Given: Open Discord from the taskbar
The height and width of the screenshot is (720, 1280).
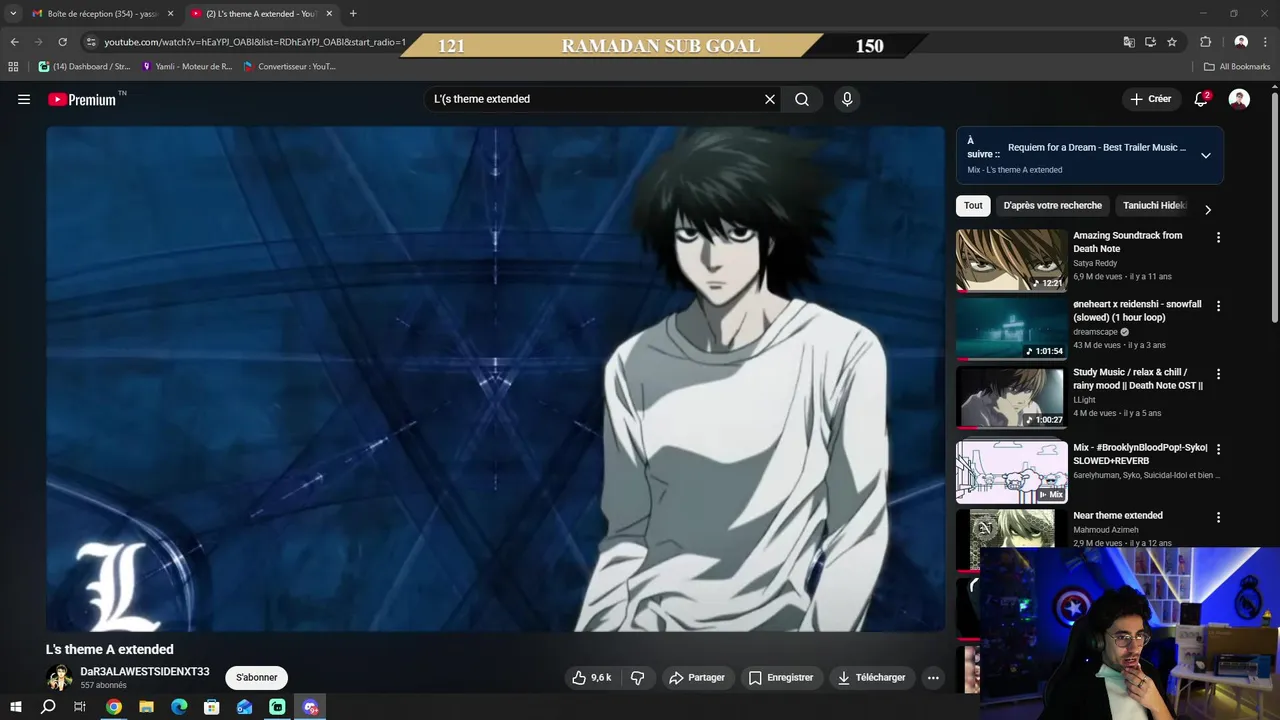Looking at the screenshot, I should [310, 707].
